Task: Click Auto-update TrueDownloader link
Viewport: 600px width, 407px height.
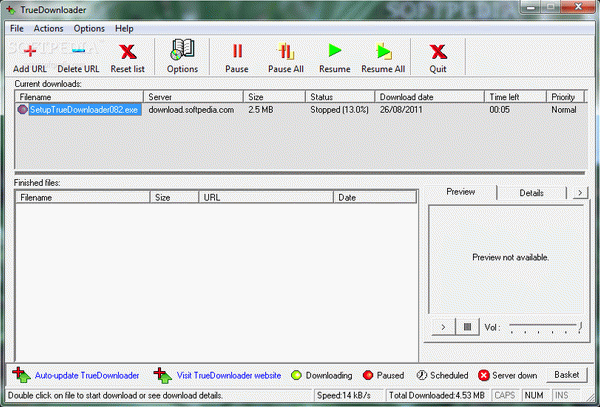Action: (x=87, y=376)
